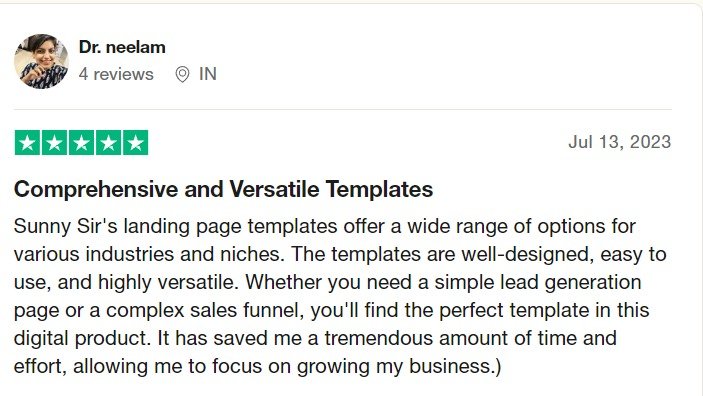Click the first green rating star

coord(27,143)
